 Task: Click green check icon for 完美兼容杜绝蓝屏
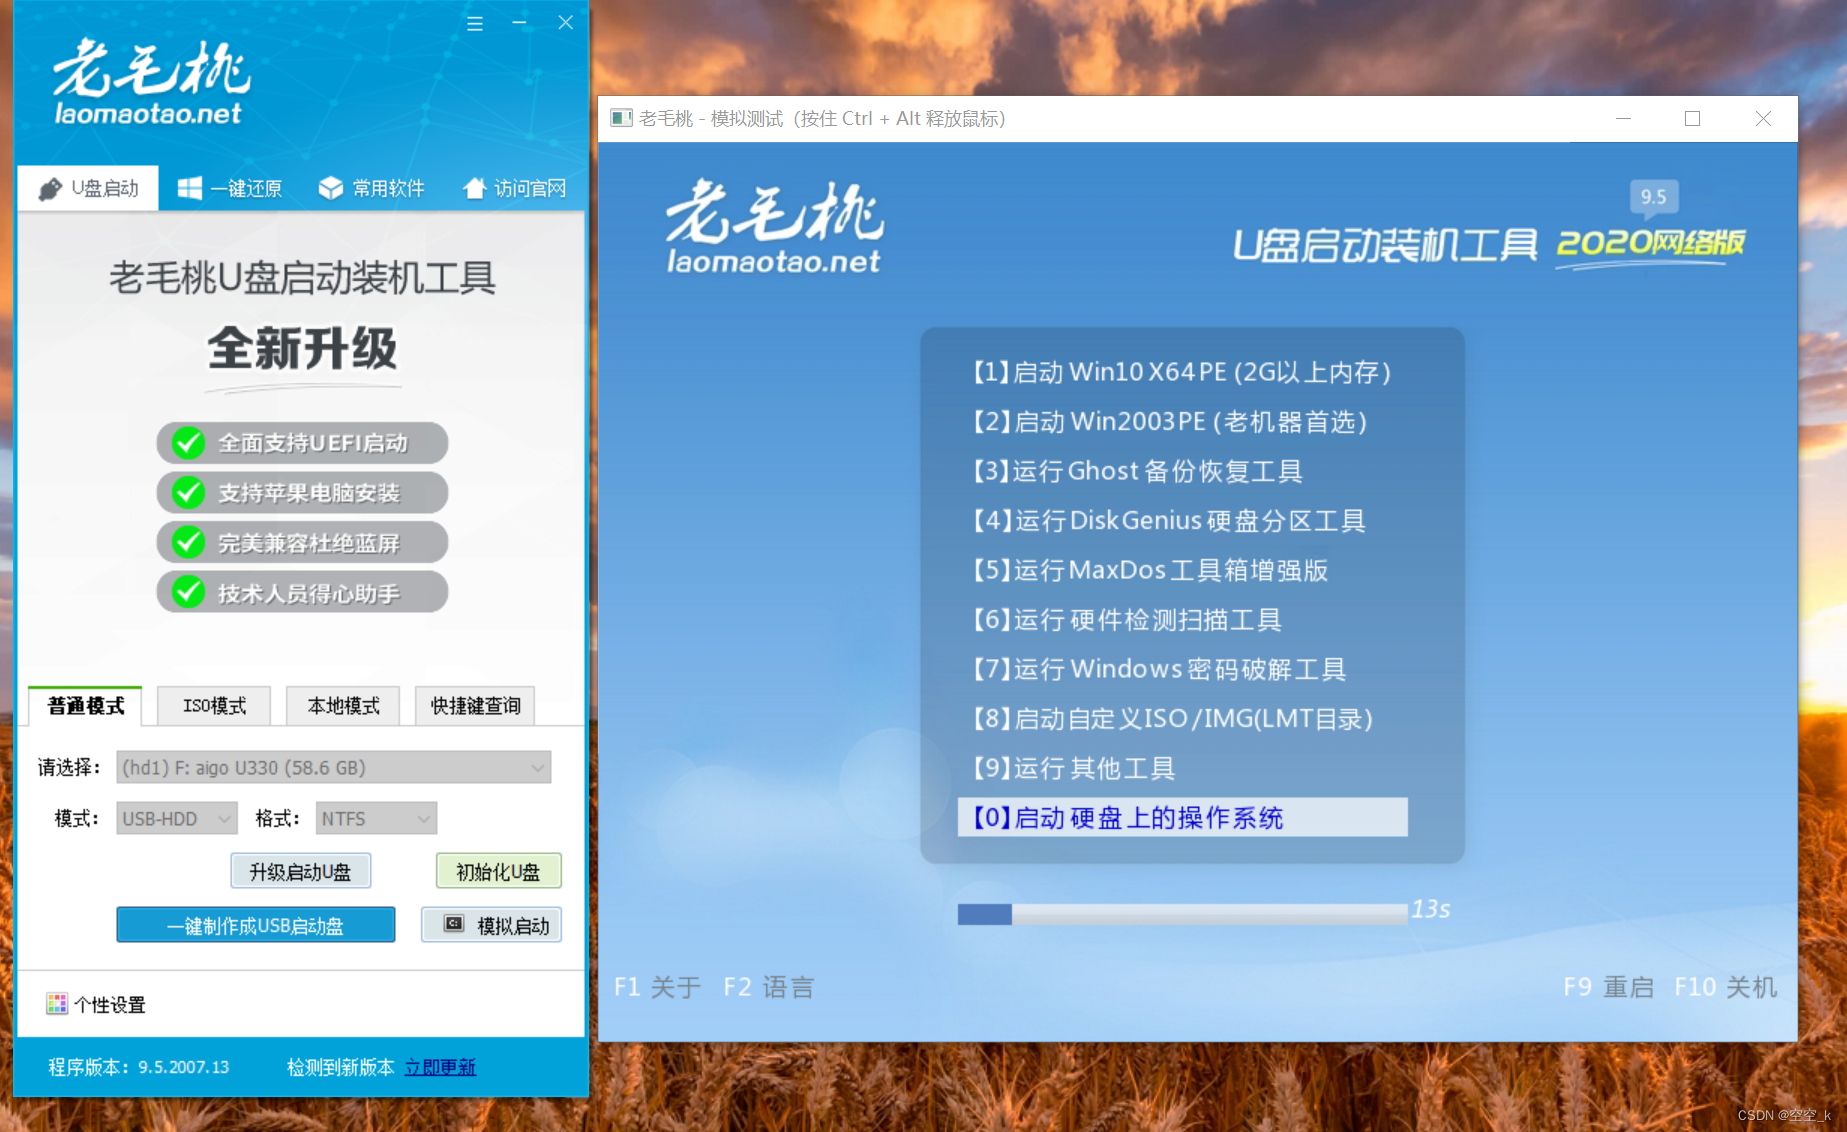[x=188, y=543]
